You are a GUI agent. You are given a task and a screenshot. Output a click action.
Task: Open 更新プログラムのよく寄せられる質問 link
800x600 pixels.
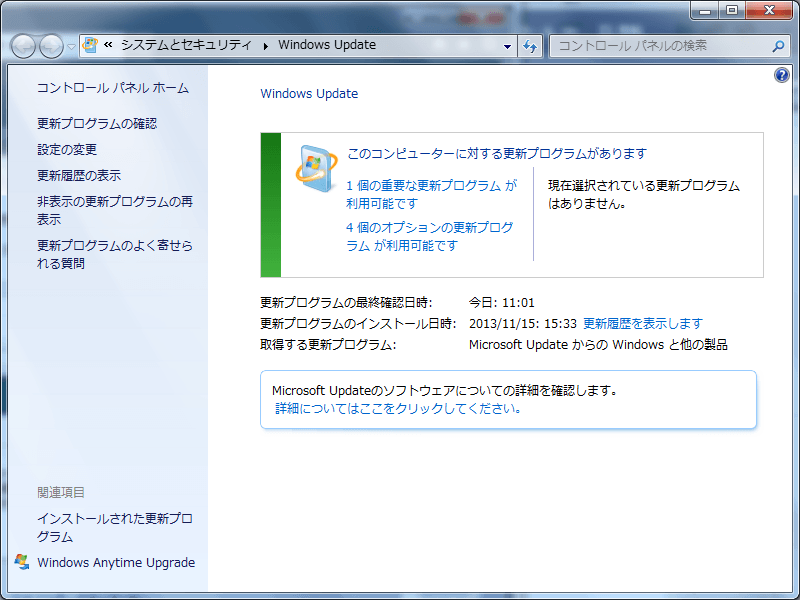[x=115, y=254]
